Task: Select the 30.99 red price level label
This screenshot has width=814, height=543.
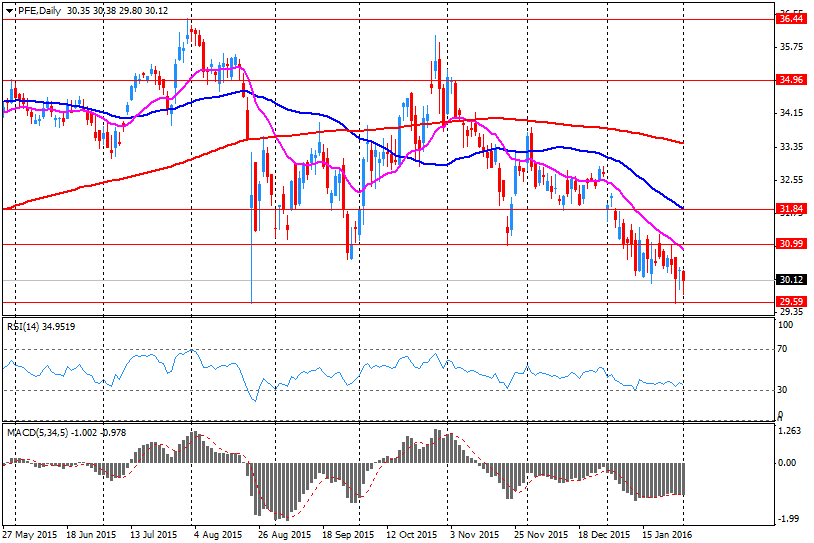Action: 791,243
